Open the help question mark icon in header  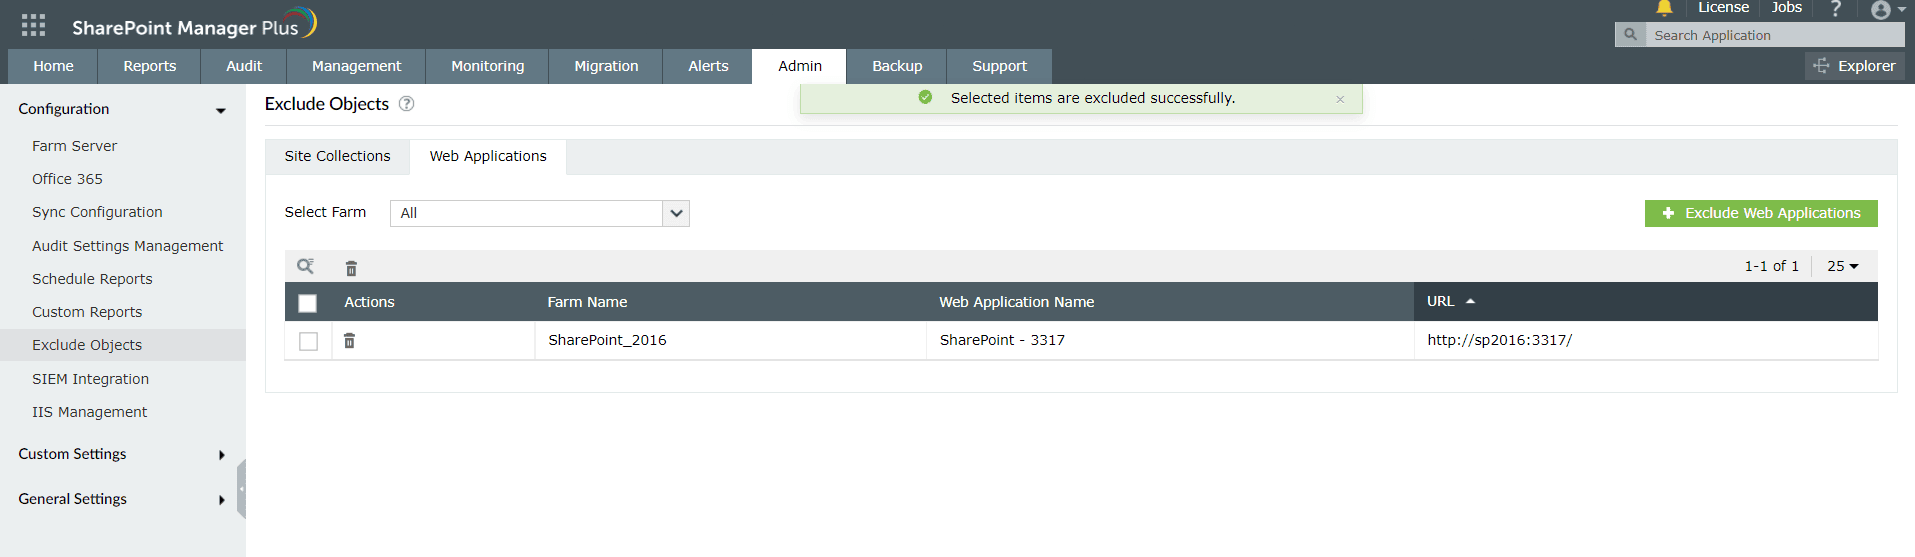(x=1836, y=9)
